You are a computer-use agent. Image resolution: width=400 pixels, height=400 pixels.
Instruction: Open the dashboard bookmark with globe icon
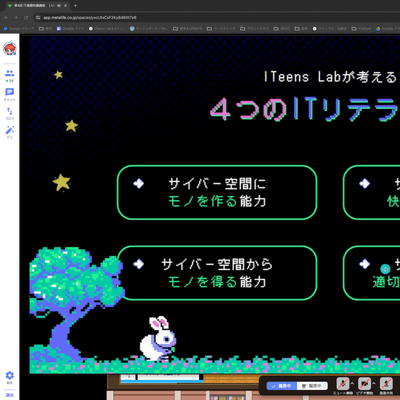pos(149,29)
